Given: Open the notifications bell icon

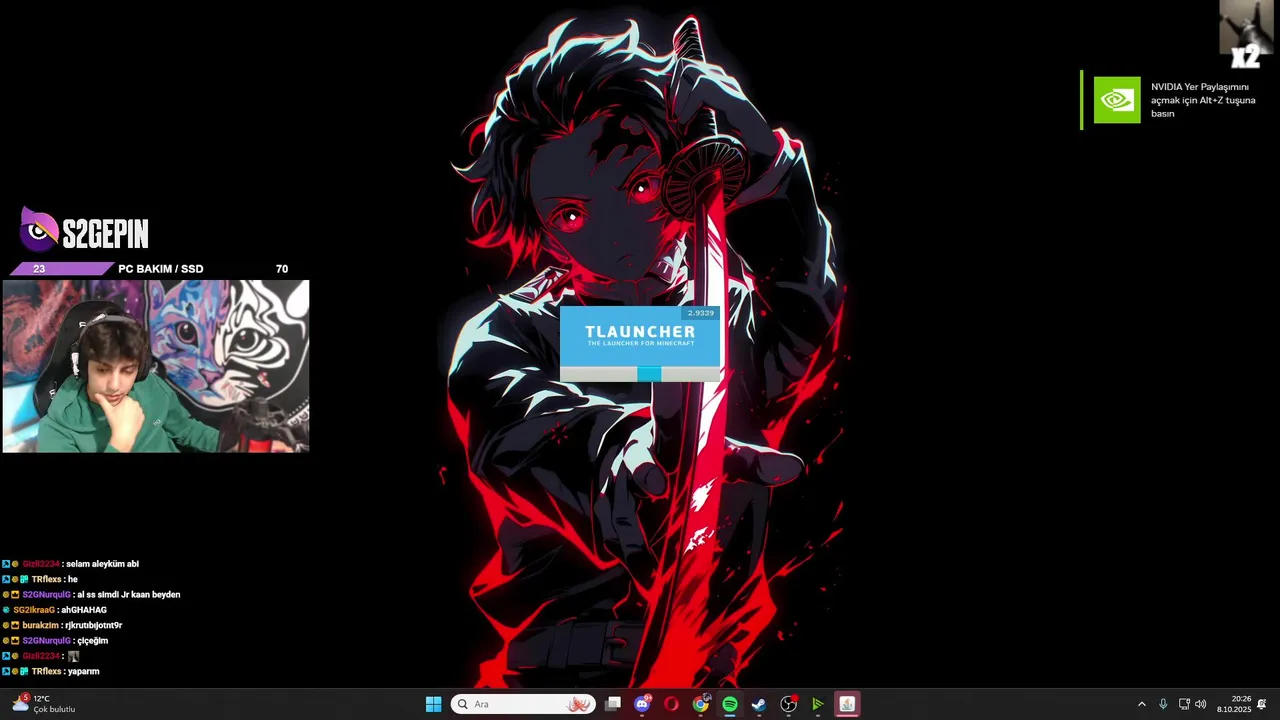Looking at the screenshot, I should click(x=1262, y=704).
